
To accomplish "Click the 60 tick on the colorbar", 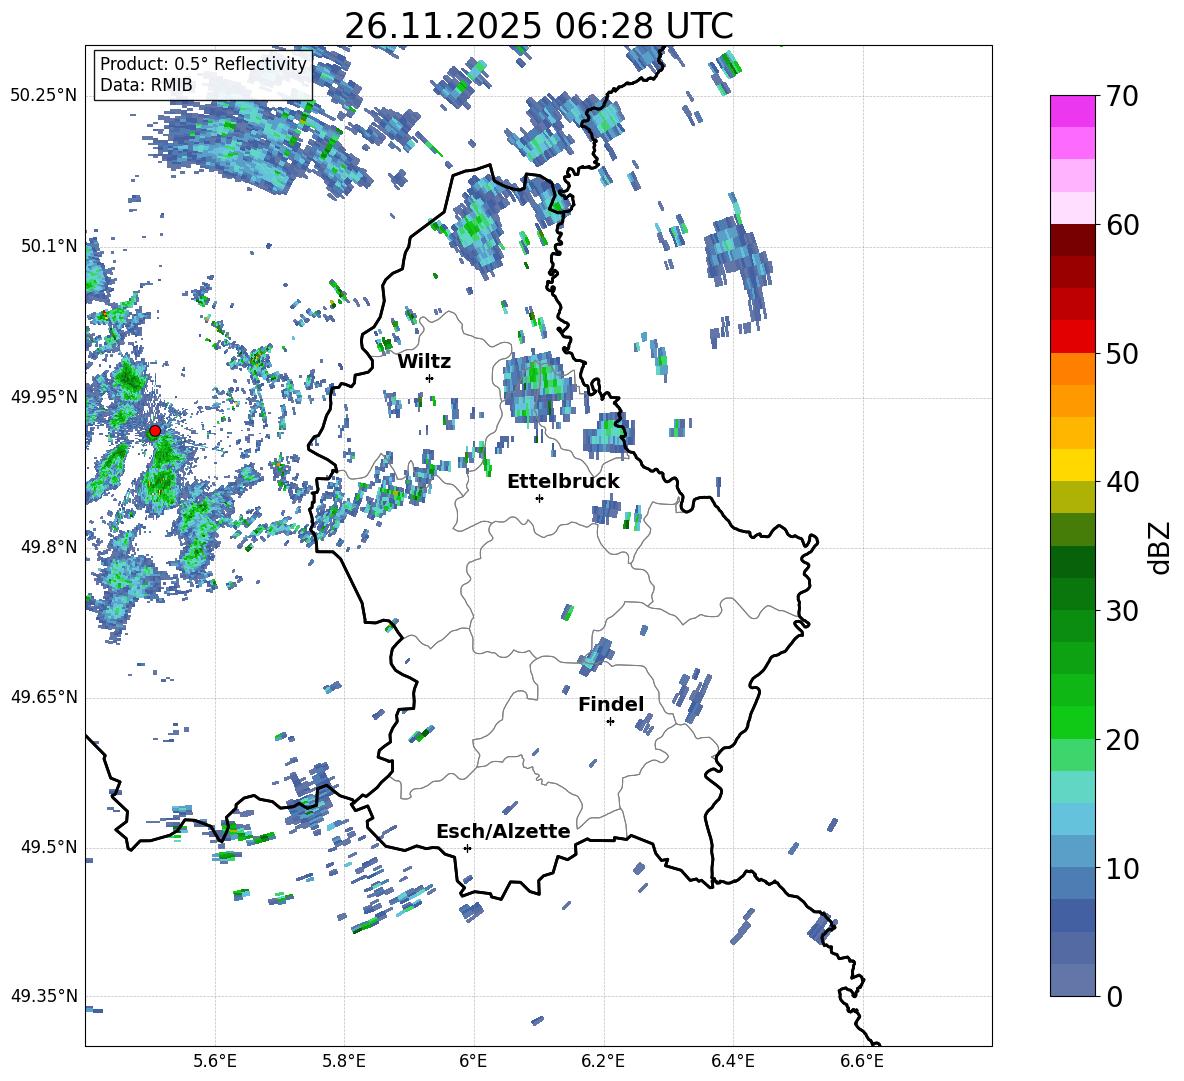I will [1122, 225].
